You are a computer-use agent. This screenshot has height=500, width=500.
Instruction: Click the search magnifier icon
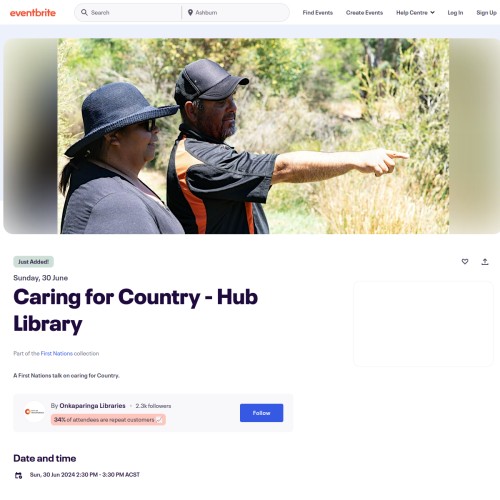[84, 13]
